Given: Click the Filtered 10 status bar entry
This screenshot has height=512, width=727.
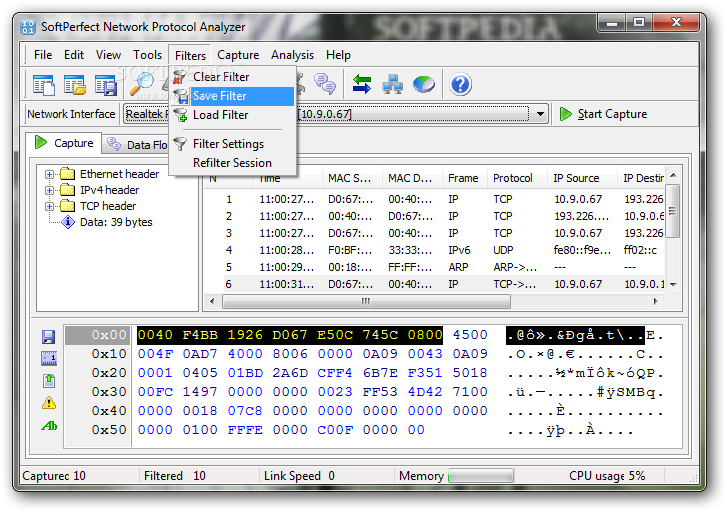Looking at the screenshot, I should [175, 476].
